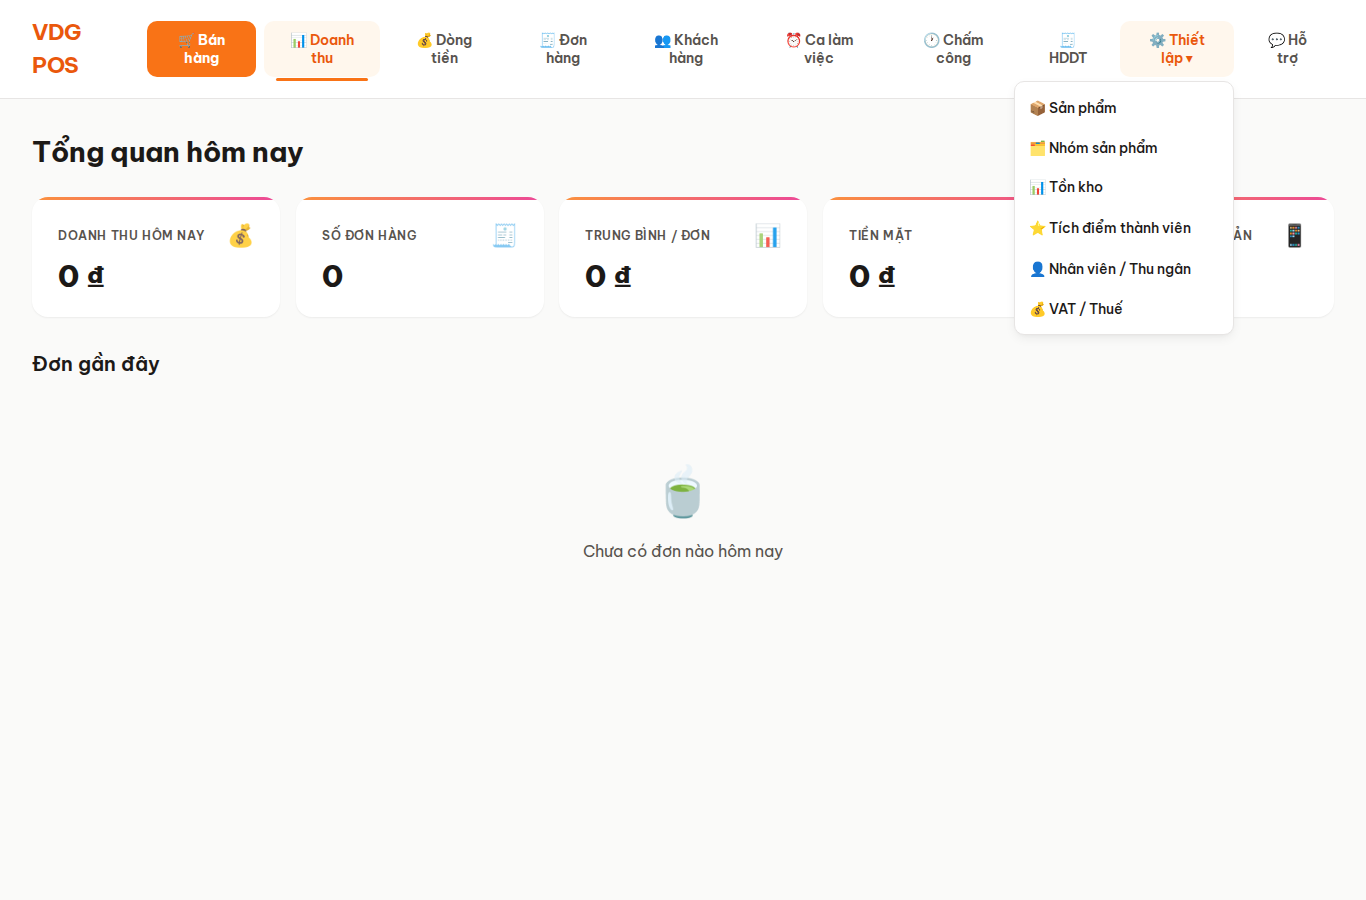
Task: Click the Doanh thu hôm nay value 0 đ
Action: click(x=81, y=276)
